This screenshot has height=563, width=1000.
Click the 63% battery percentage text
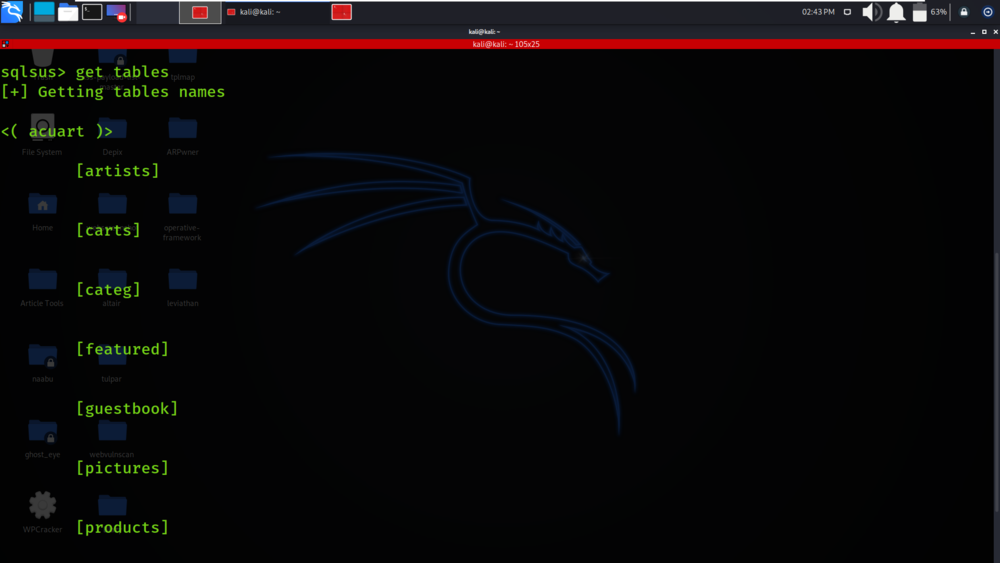(939, 11)
